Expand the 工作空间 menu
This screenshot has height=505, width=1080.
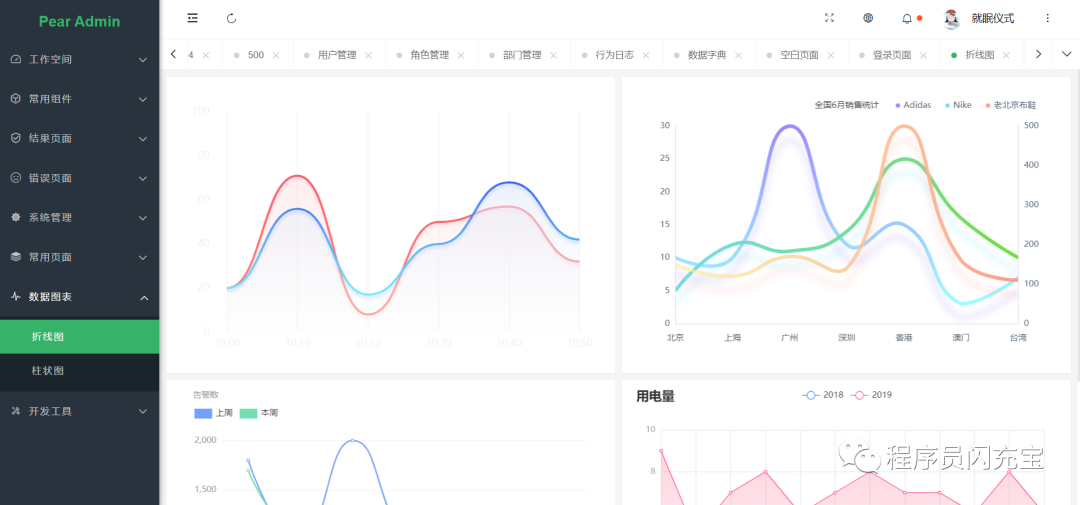[79, 60]
